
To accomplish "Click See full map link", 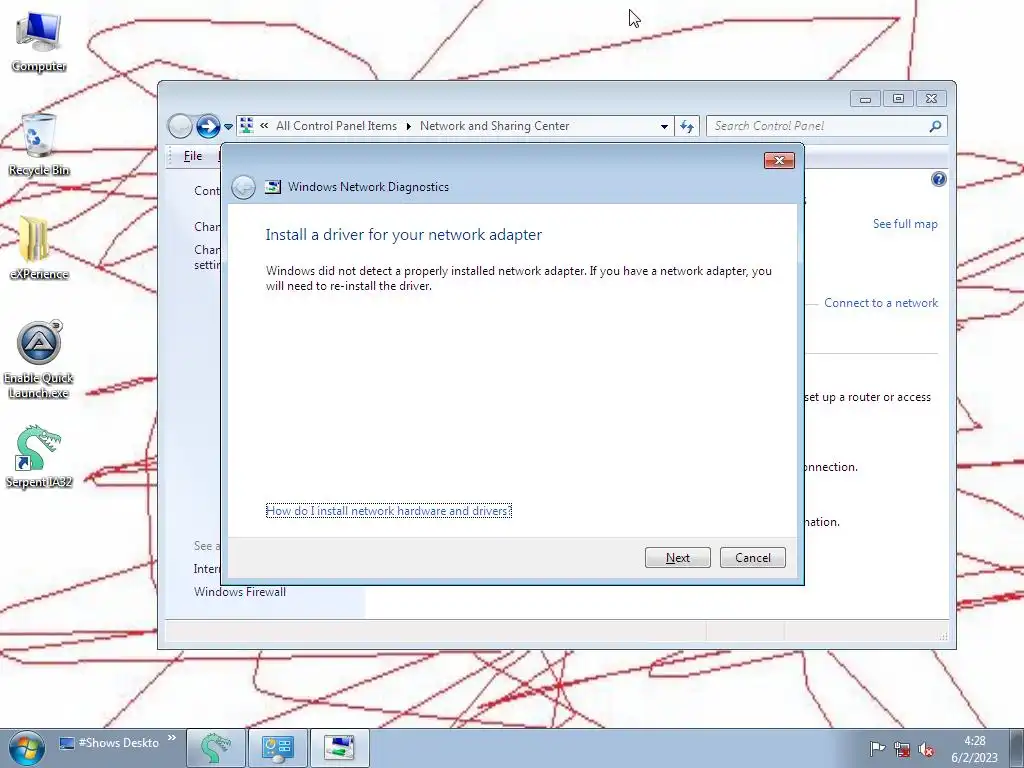I will tap(905, 224).
